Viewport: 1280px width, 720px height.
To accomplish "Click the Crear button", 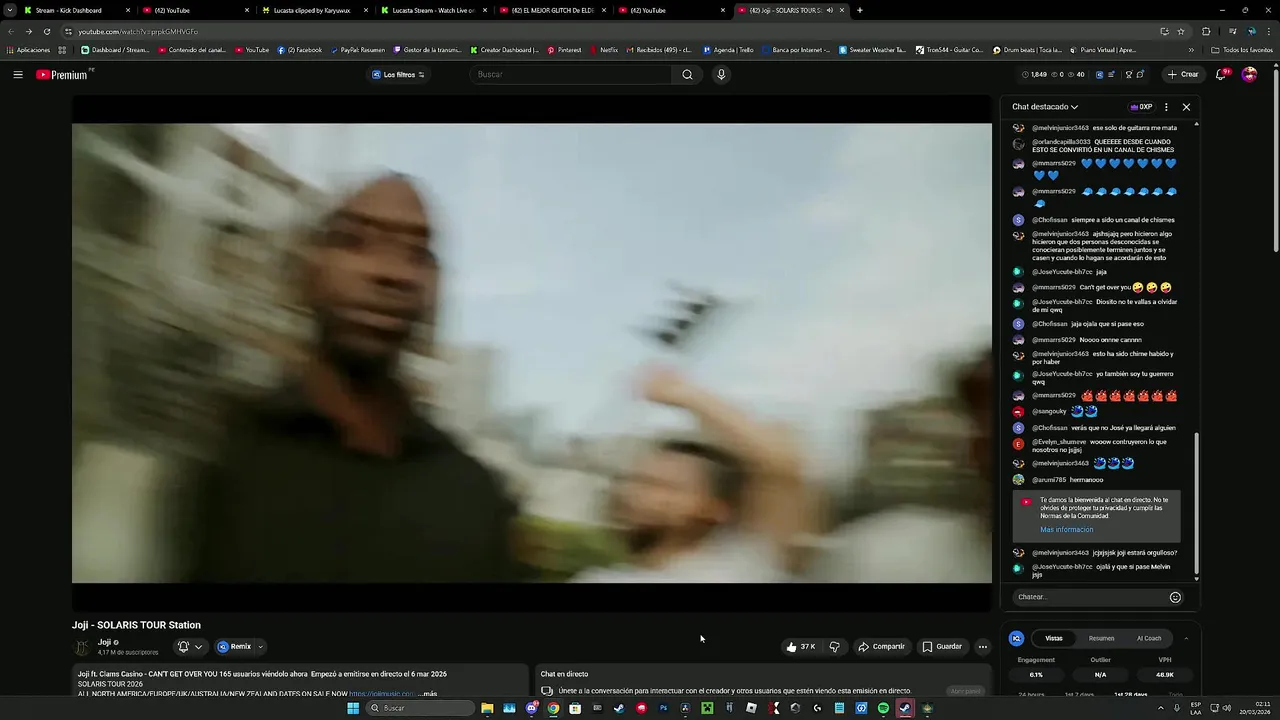I will (1182, 74).
